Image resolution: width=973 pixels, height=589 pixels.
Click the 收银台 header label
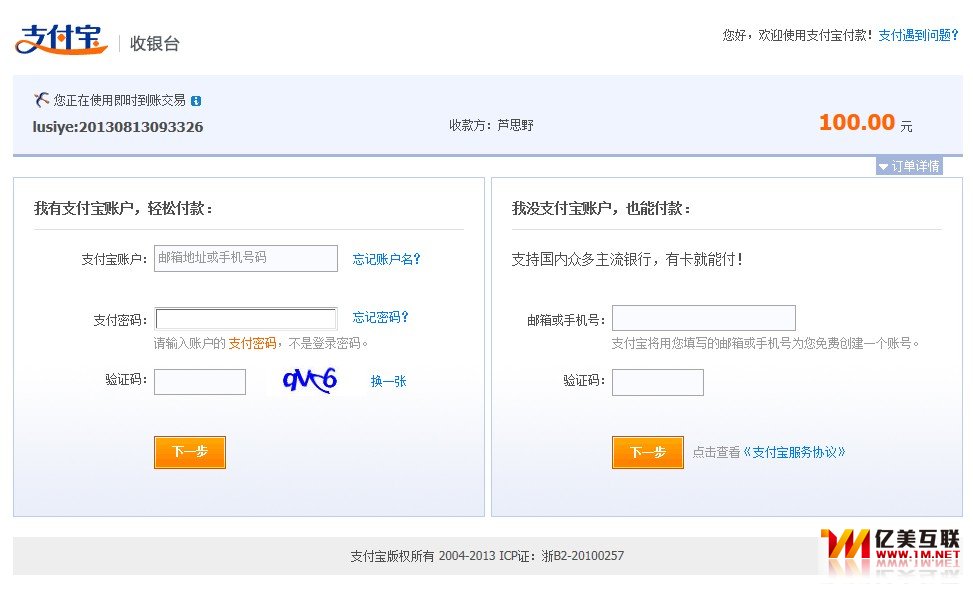(x=155, y=43)
